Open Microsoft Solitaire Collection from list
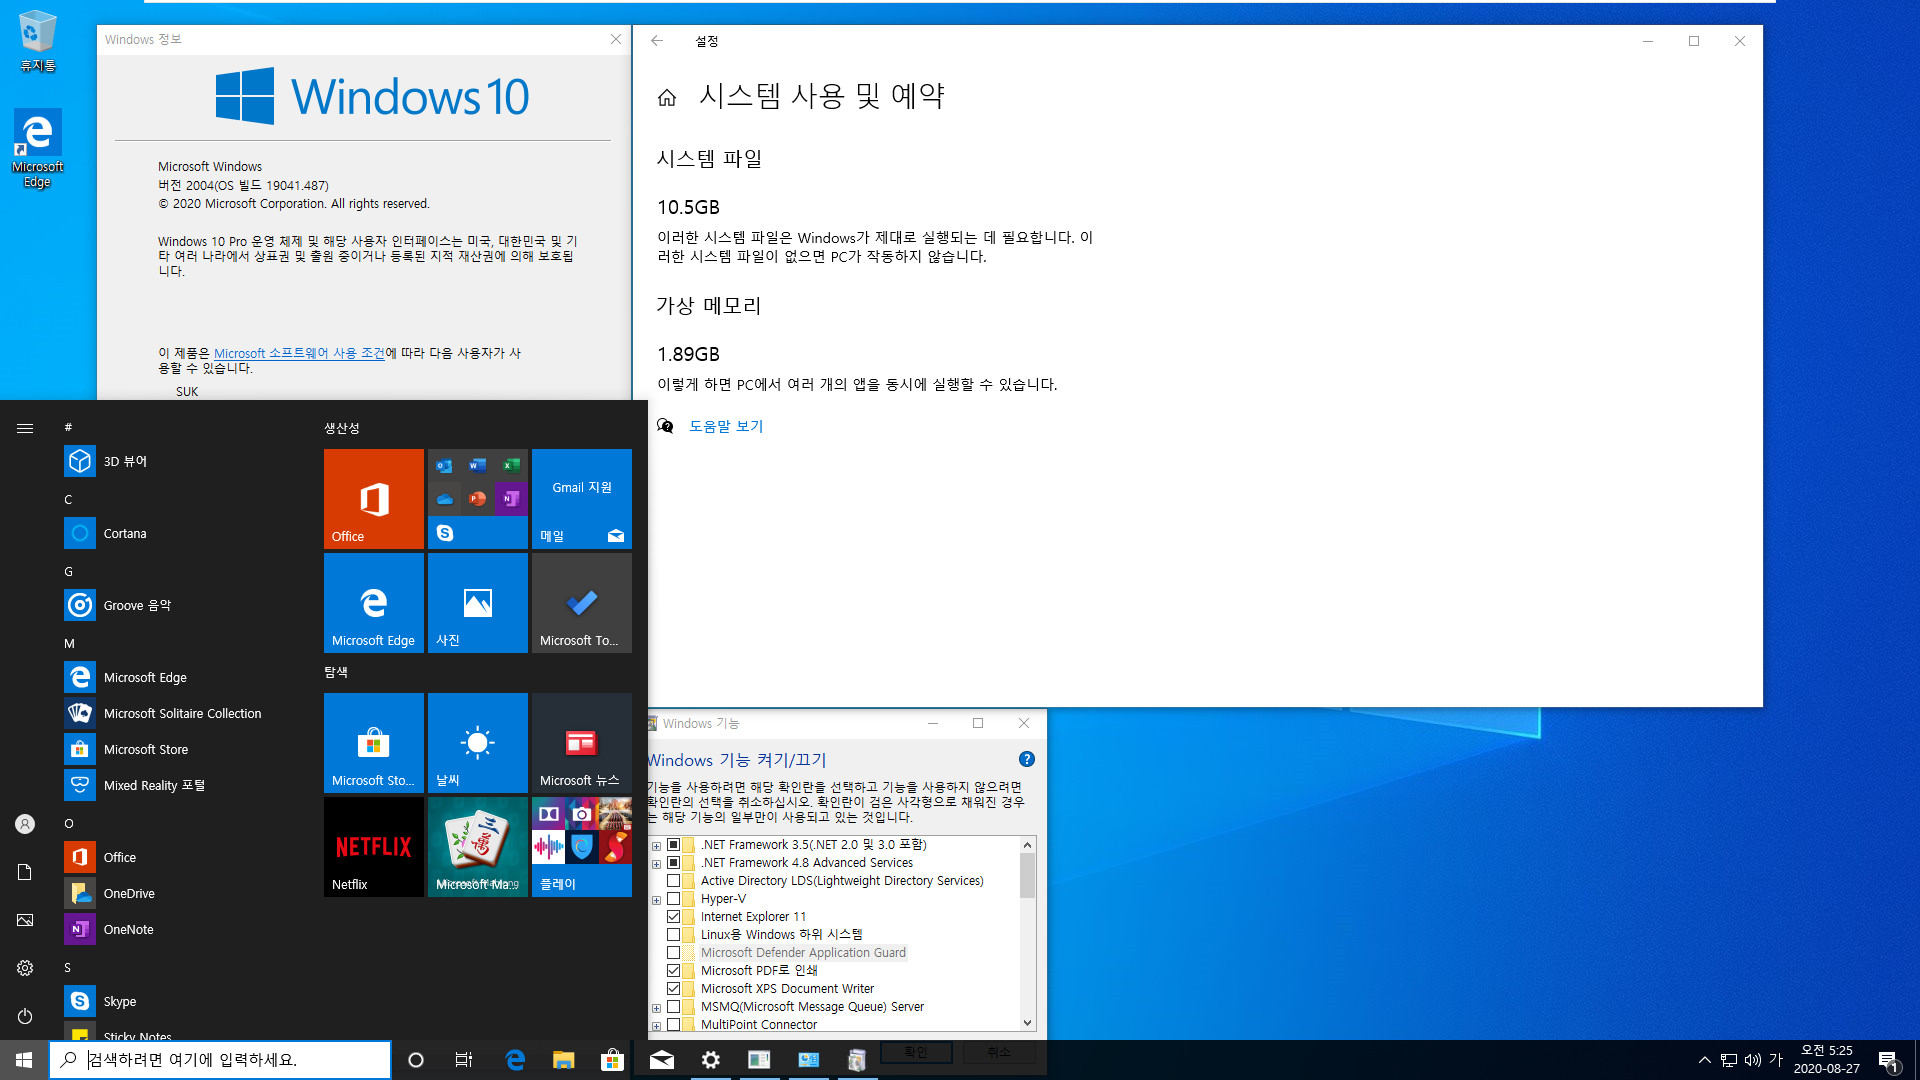 coord(180,713)
